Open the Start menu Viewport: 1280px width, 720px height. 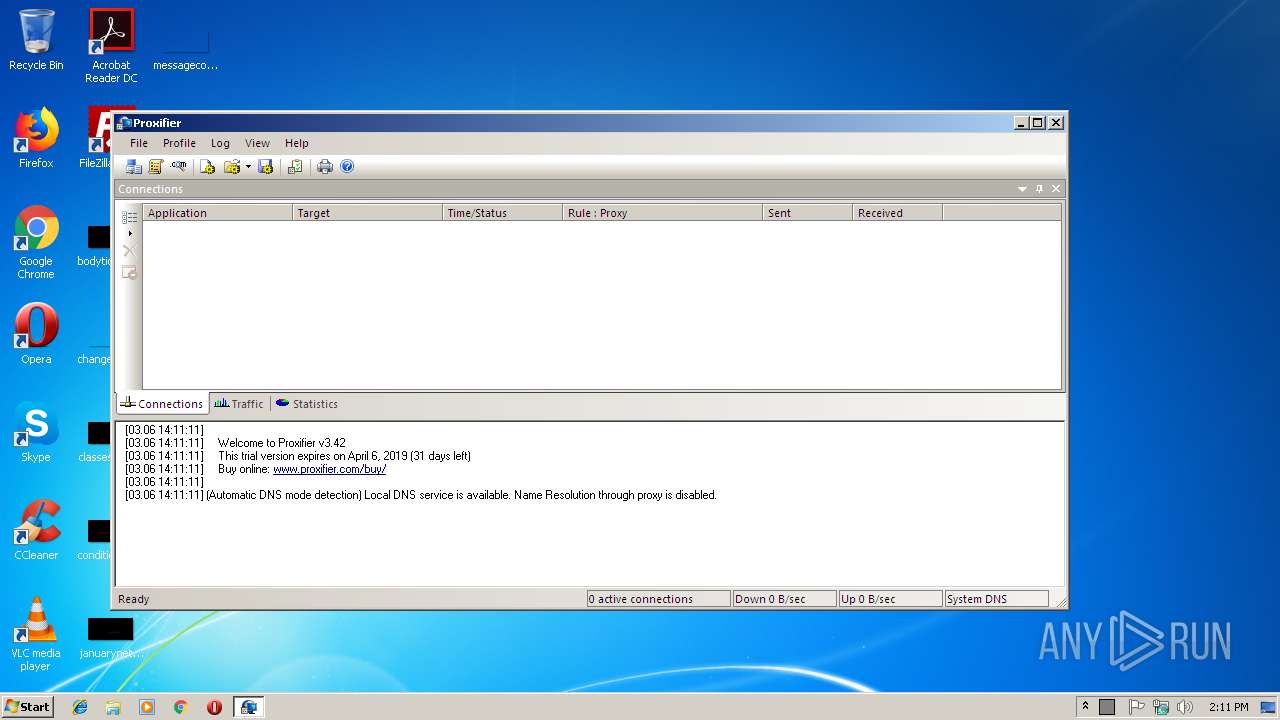point(28,706)
